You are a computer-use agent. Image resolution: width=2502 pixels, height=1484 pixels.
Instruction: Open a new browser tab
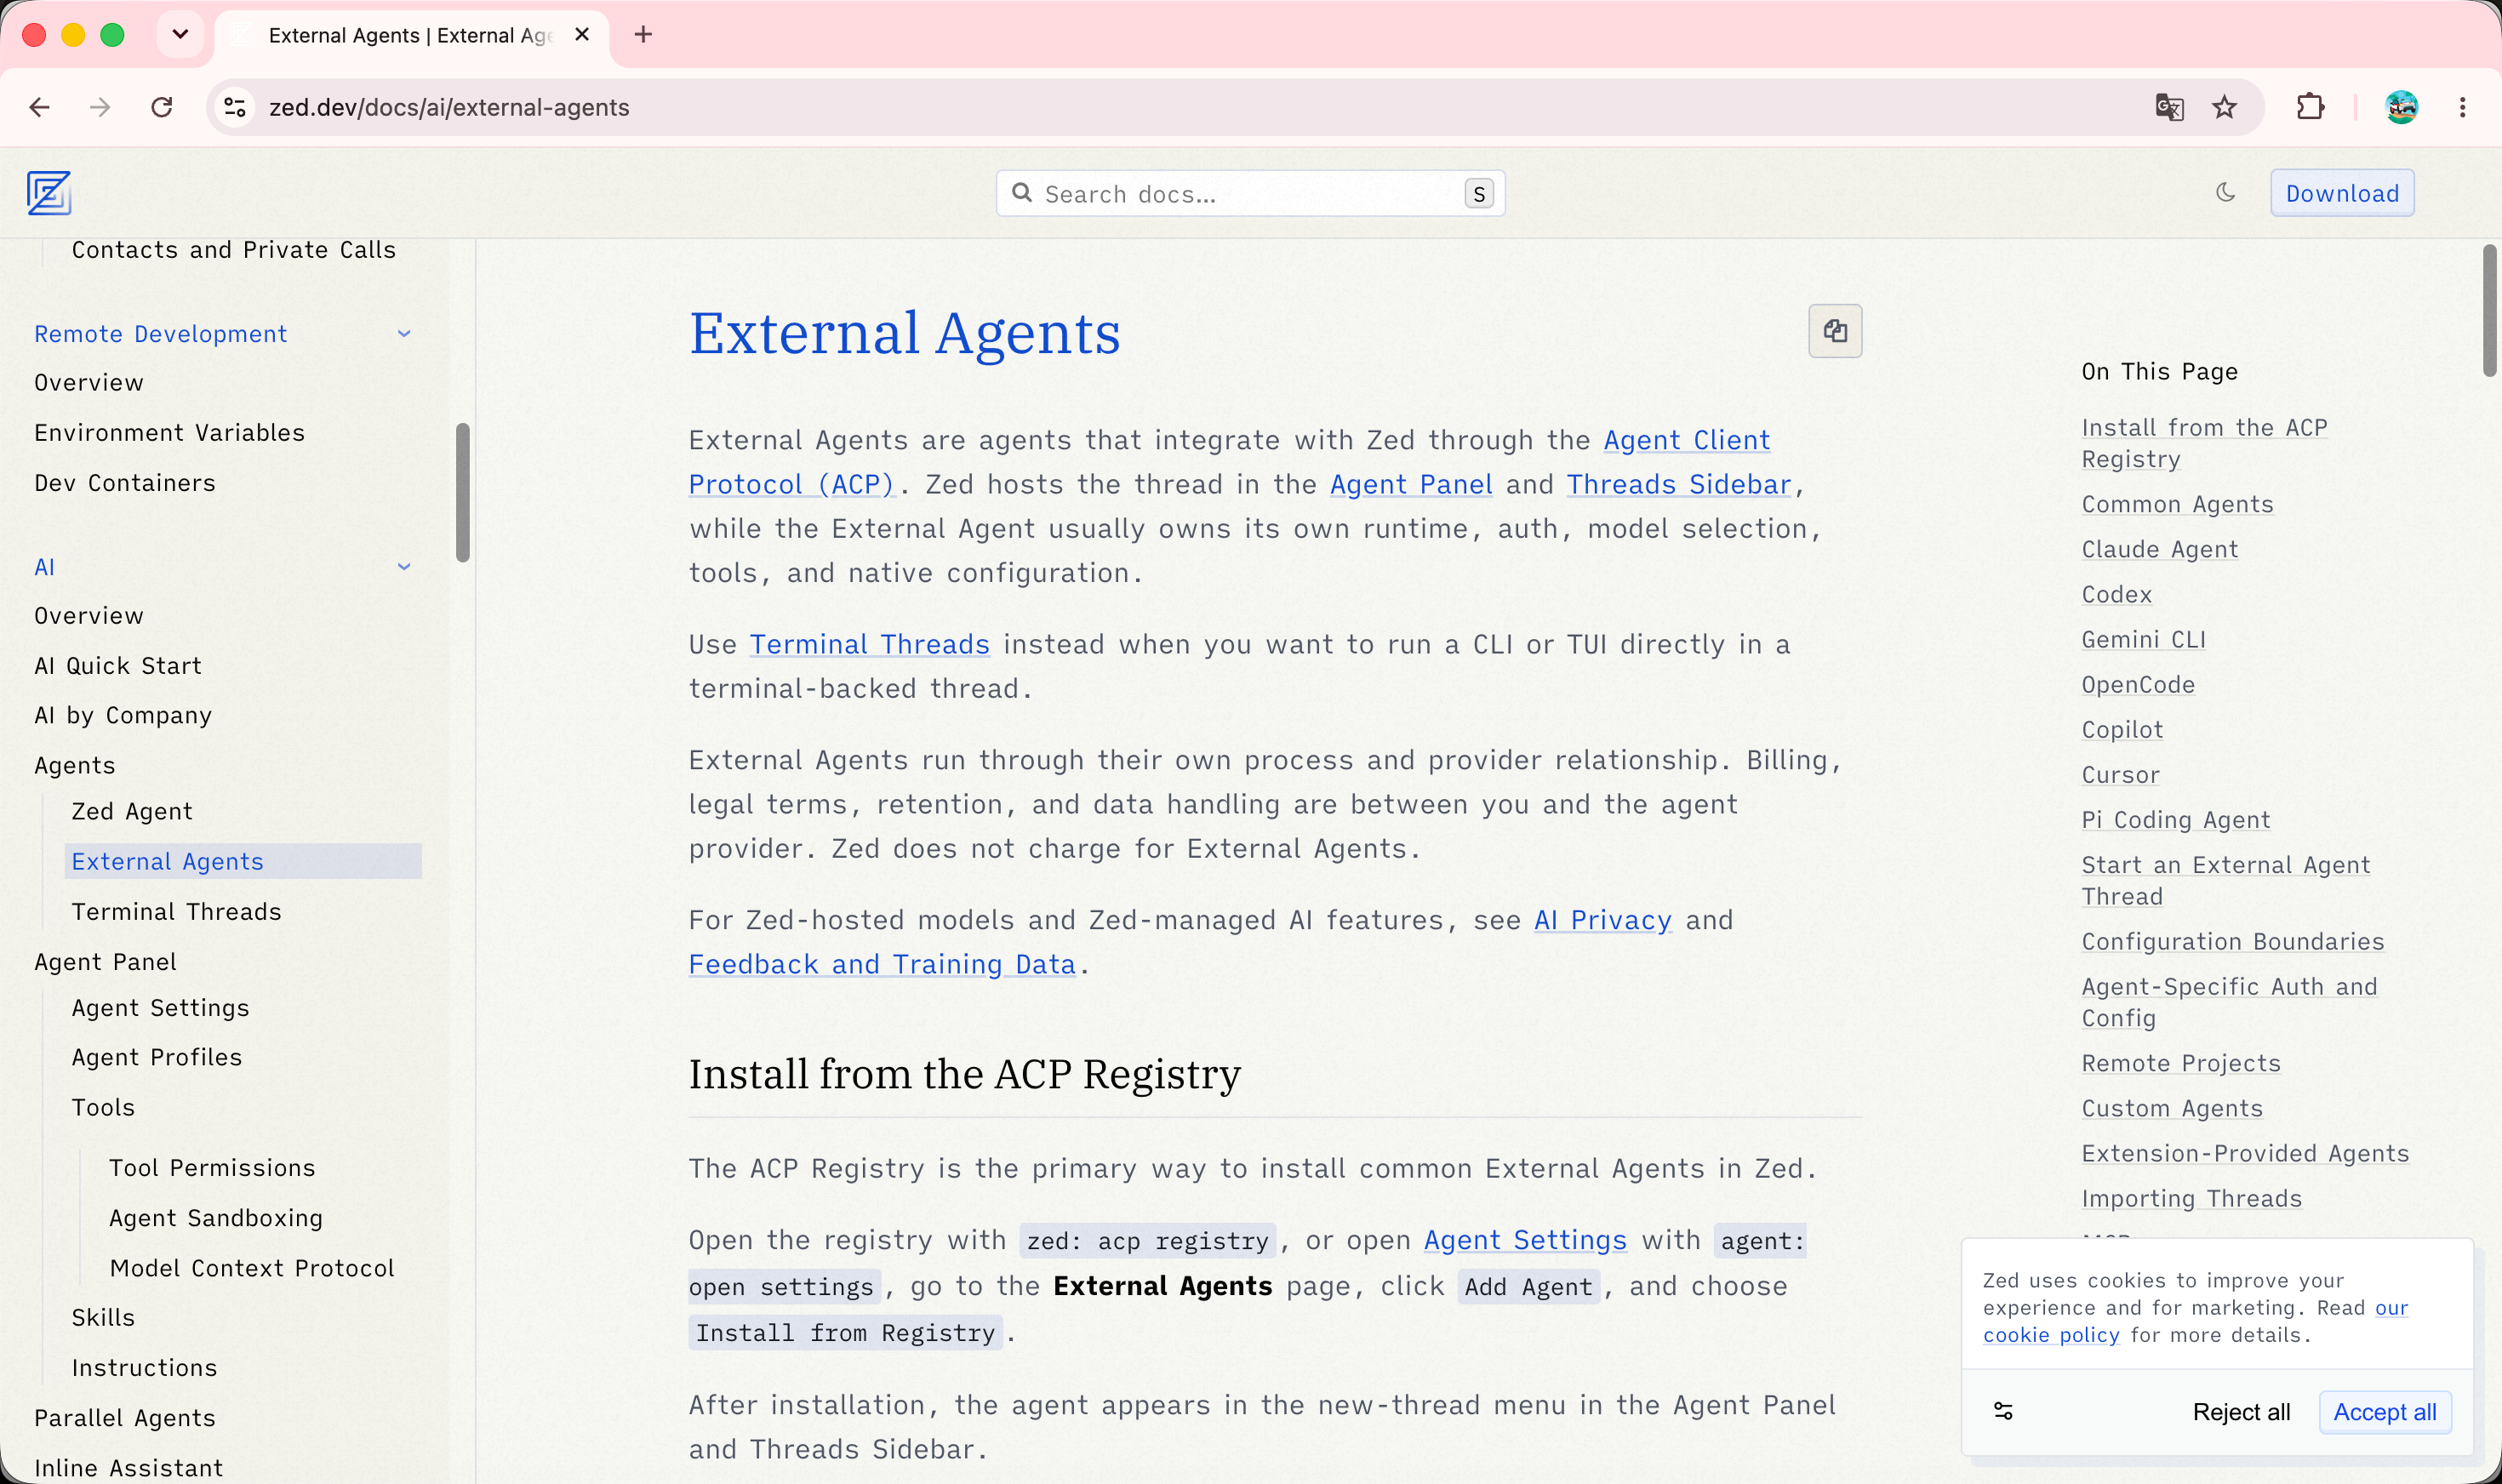(x=643, y=35)
